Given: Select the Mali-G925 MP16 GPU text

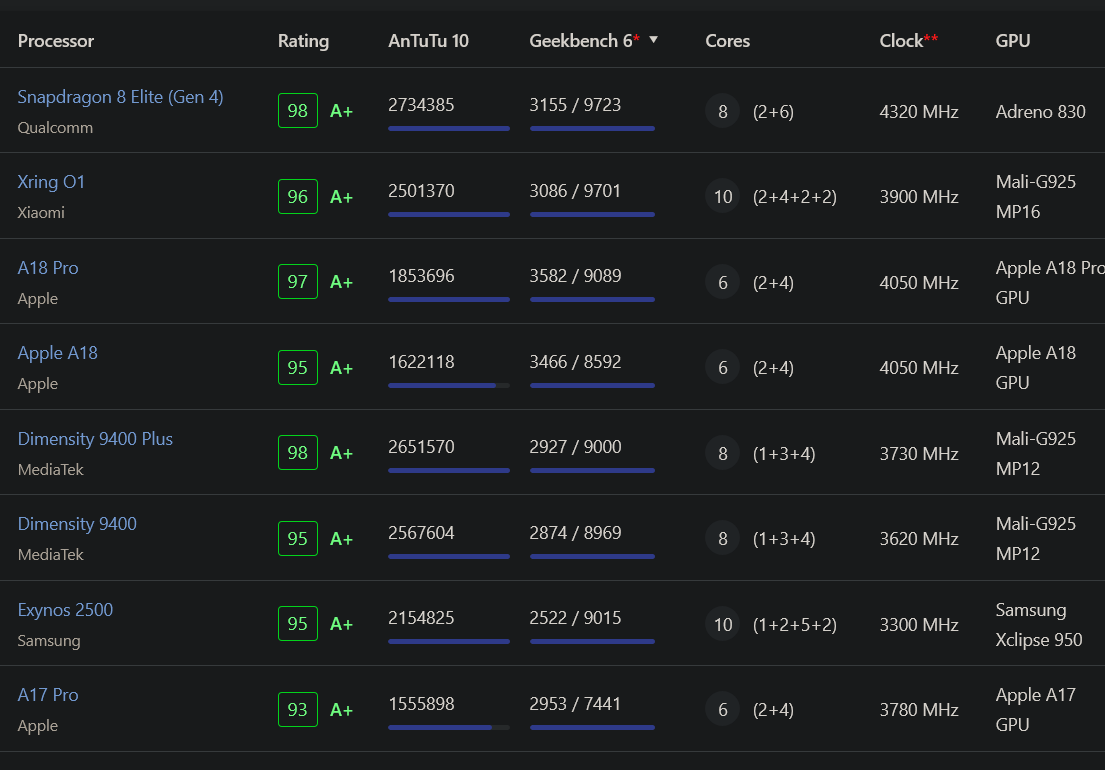Looking at the screenshot, I should pyautogui.click(x=1036, y=197).
